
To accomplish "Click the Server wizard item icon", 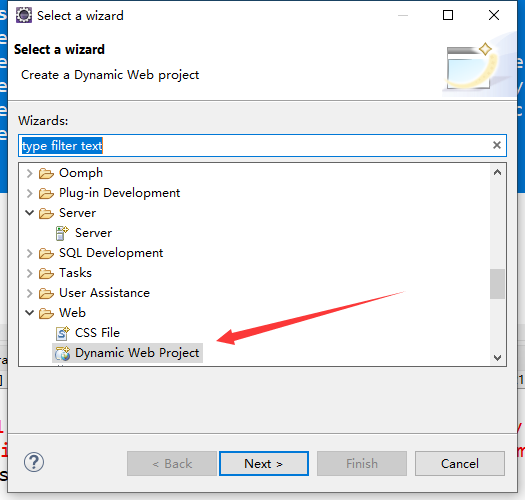I will [x=62, y=233].
